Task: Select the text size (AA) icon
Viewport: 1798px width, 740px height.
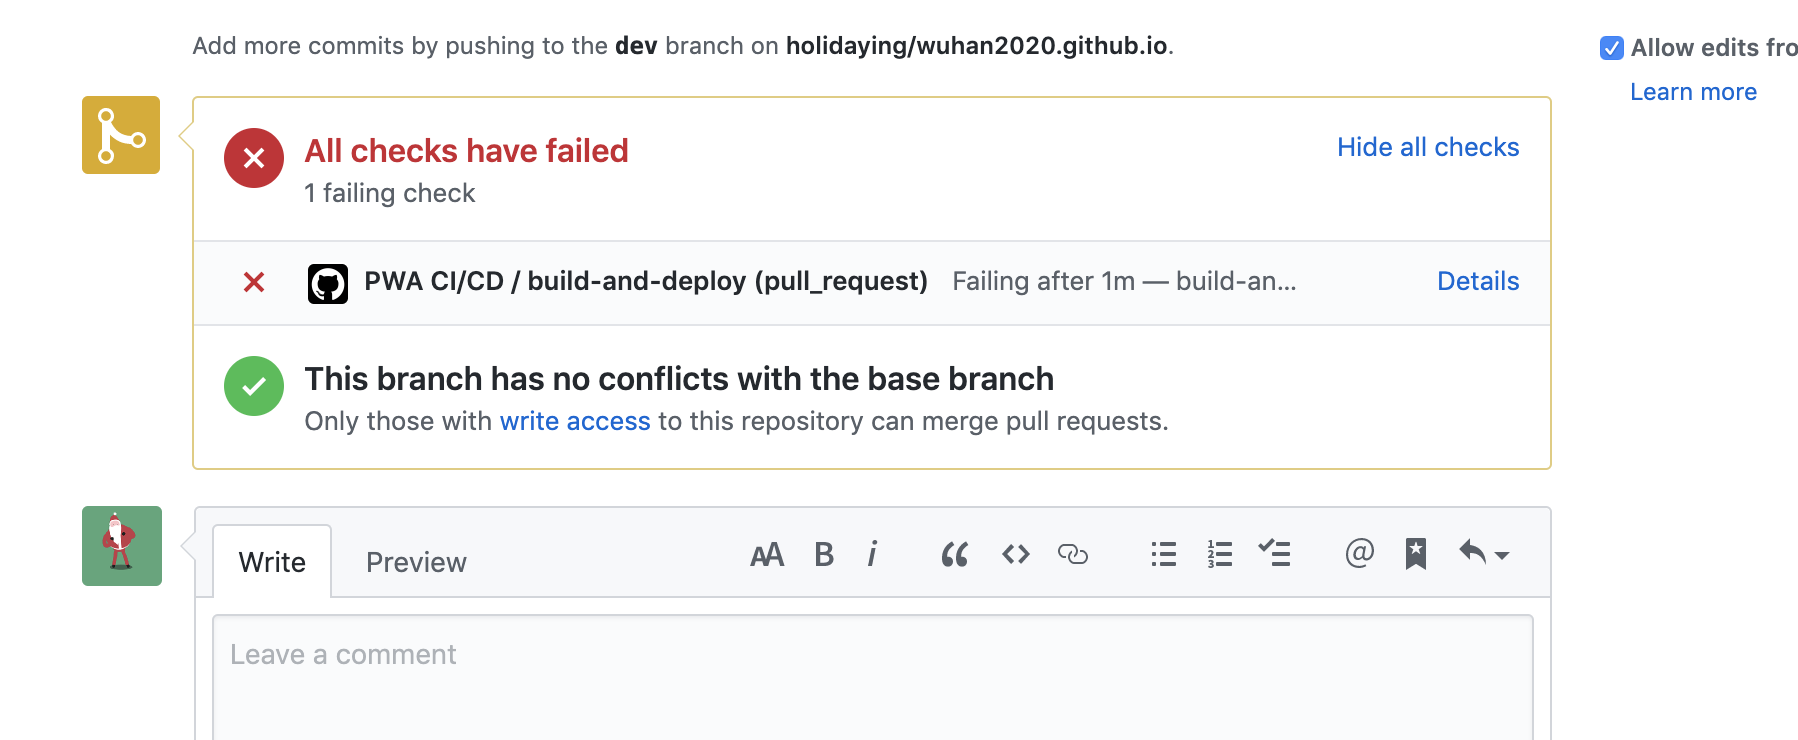Action: pyautogui.click(x=767, y=554)
